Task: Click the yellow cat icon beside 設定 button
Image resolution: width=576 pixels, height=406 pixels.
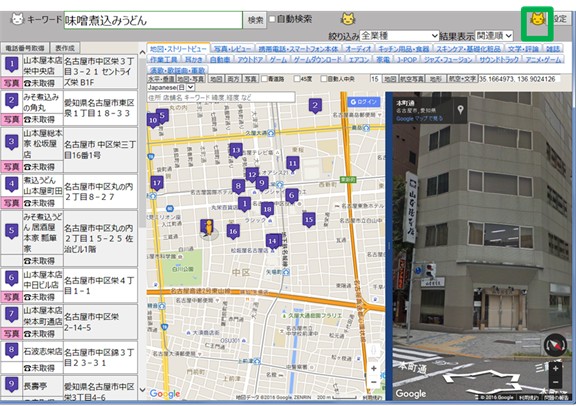Action: pyautogui.click(x=537, y=19)
